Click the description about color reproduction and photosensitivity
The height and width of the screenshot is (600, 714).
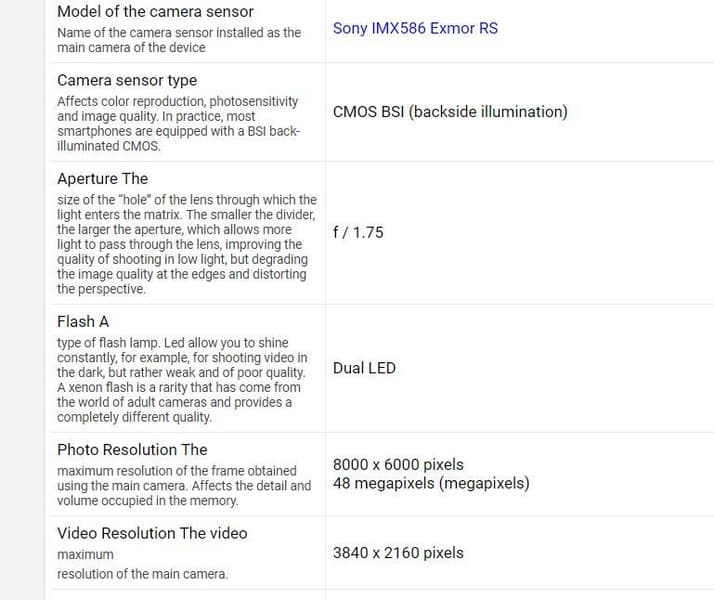click(180, 123)
